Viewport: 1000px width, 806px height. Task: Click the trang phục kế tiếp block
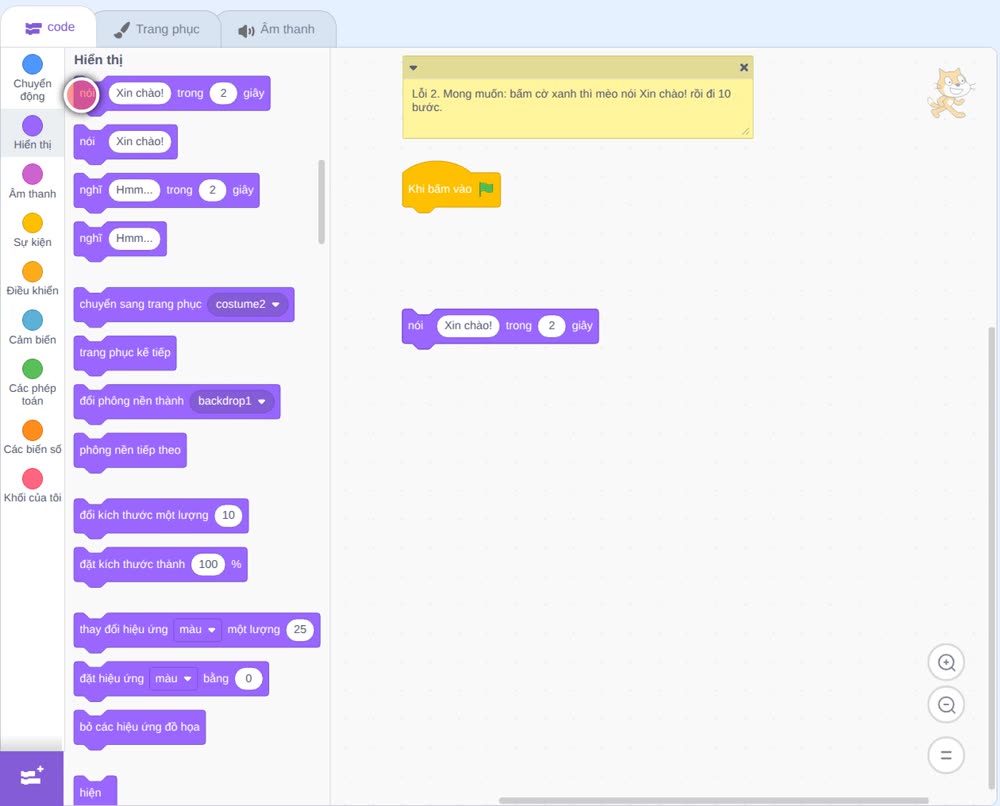(x=125, y=354)
